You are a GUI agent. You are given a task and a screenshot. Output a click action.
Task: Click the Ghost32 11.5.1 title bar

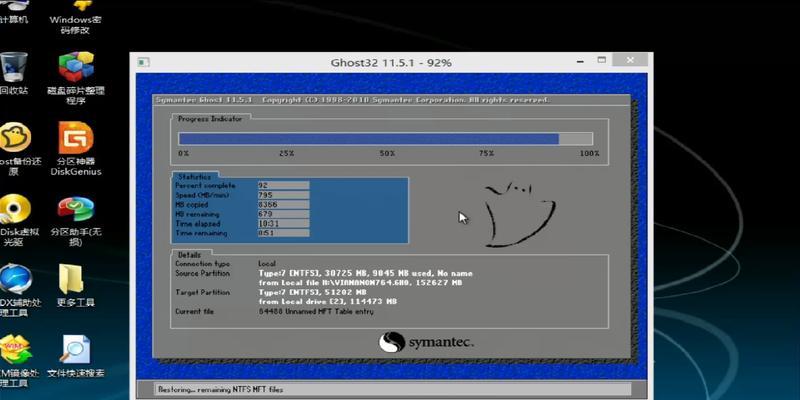click(x=391, y=63)
